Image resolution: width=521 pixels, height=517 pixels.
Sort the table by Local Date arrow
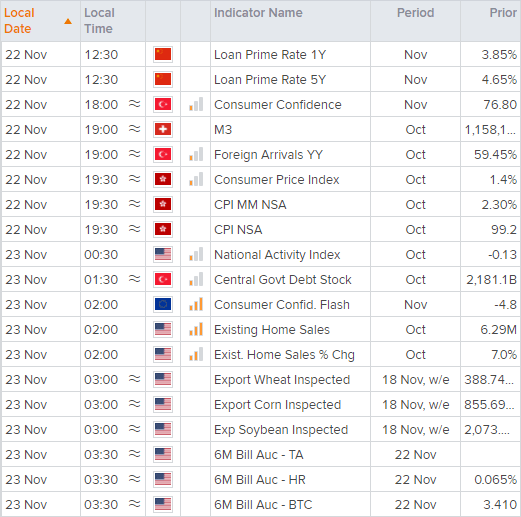coord(68,21)
